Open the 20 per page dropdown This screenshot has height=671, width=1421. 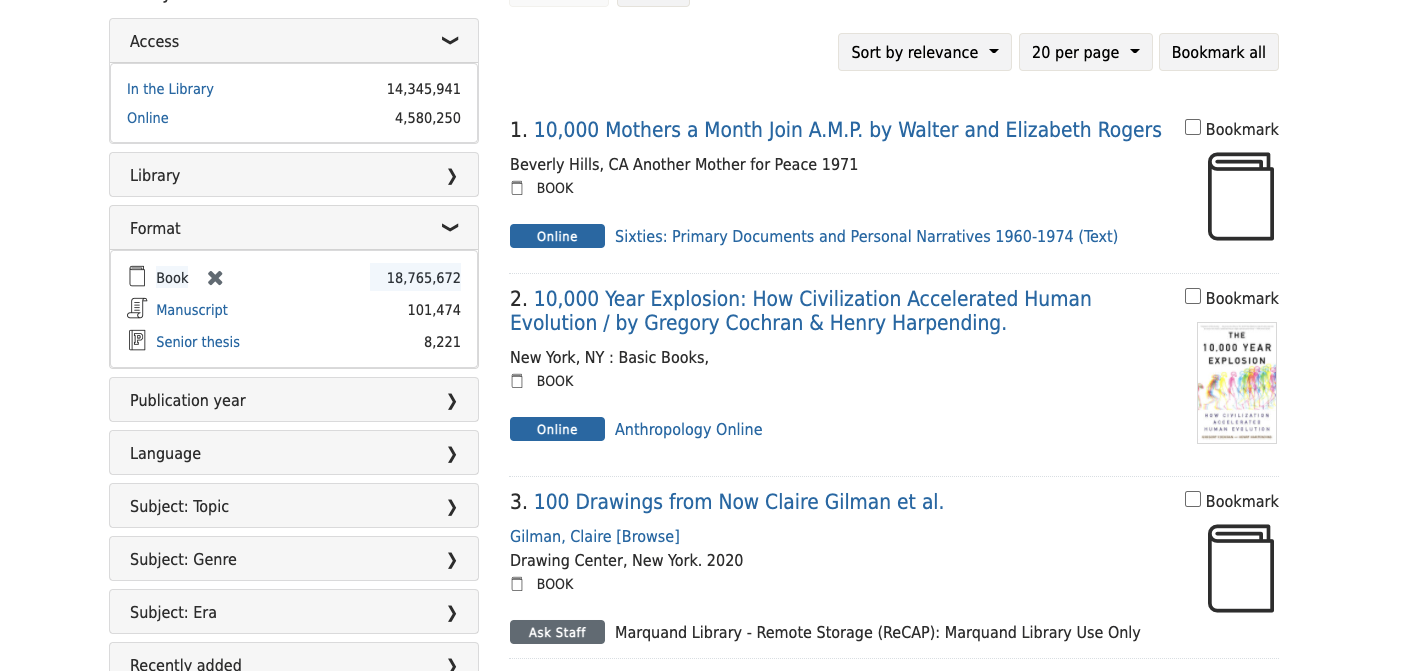[x=1086, y=52]
